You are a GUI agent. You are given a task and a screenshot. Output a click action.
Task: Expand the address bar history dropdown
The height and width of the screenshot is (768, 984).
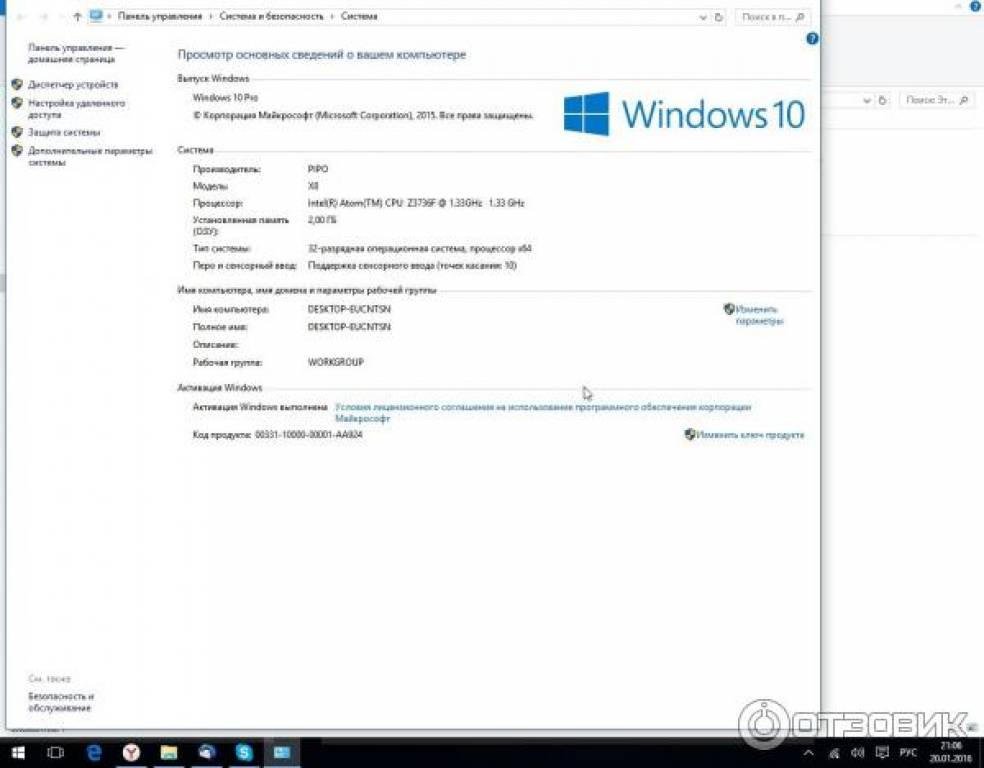click(x=703, y=18)
